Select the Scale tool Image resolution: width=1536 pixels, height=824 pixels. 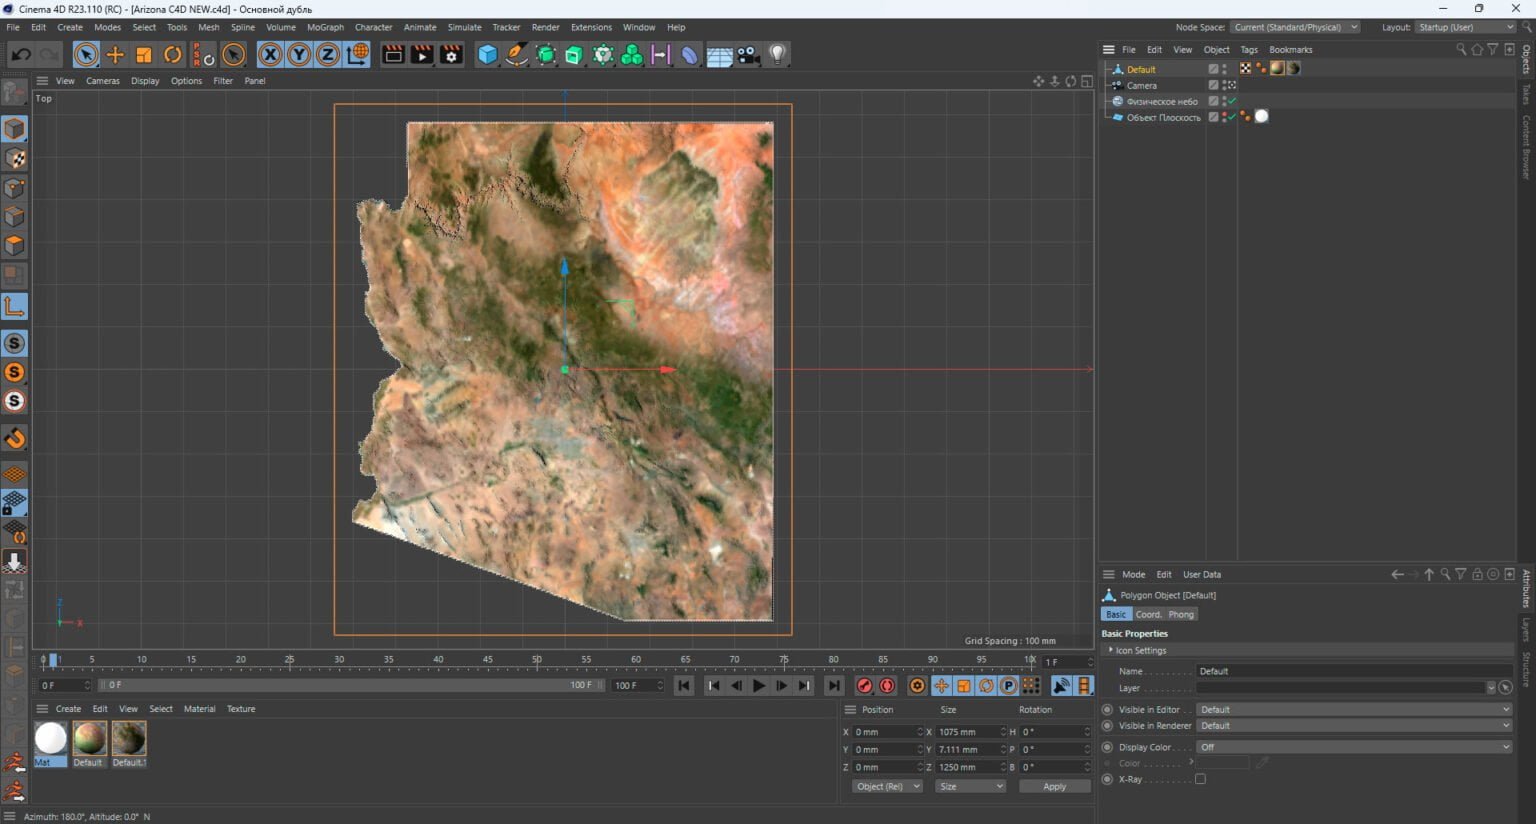[144, 55]
